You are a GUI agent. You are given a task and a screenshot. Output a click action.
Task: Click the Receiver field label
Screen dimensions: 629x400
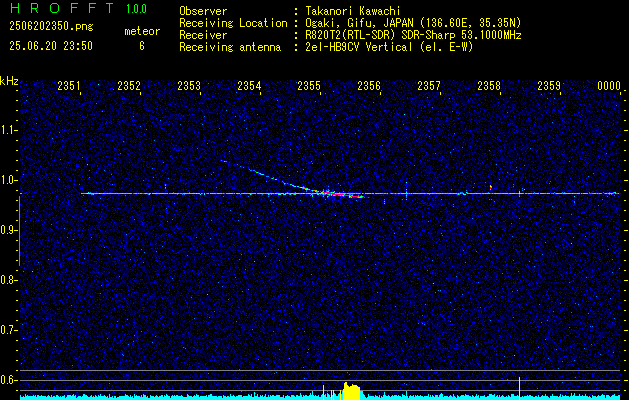(203, 35)
